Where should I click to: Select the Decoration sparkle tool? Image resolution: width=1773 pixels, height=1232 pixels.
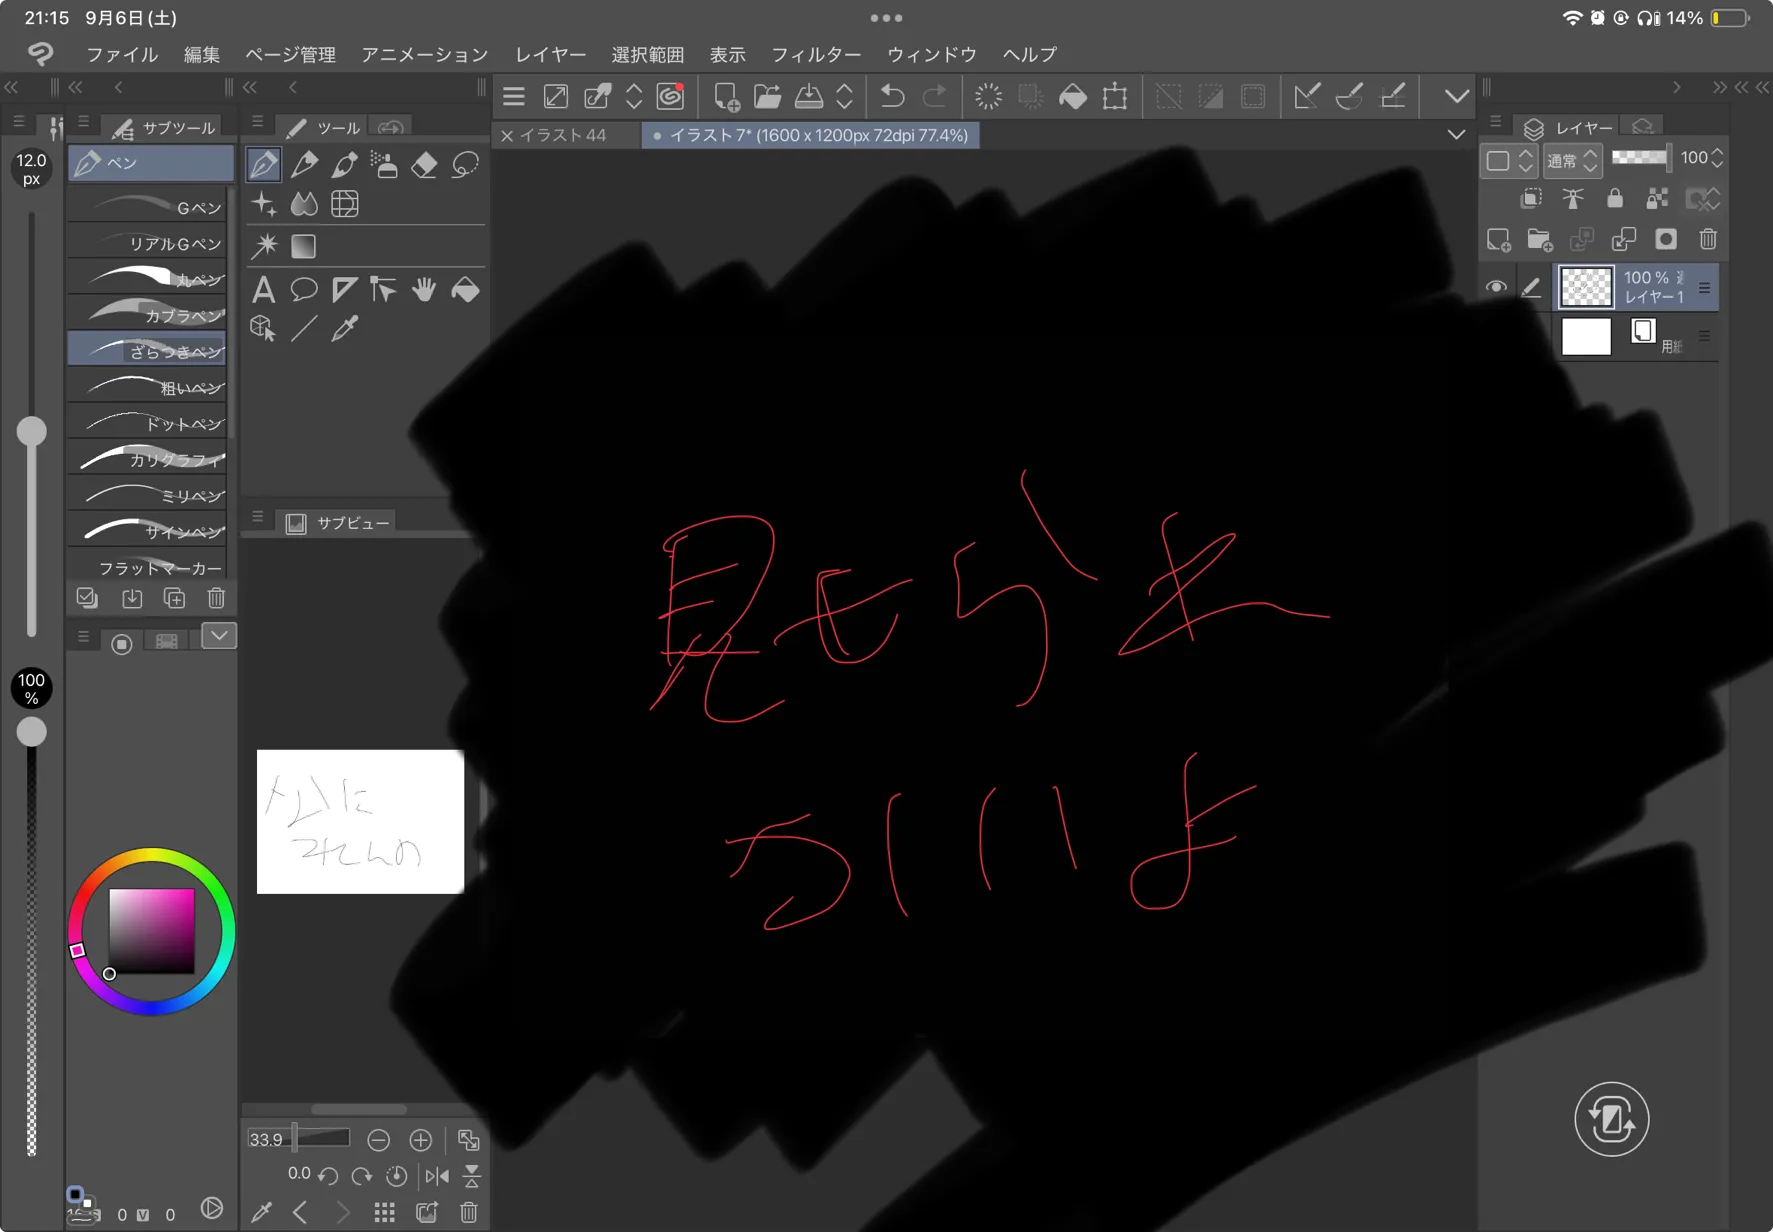click(264, 204)
